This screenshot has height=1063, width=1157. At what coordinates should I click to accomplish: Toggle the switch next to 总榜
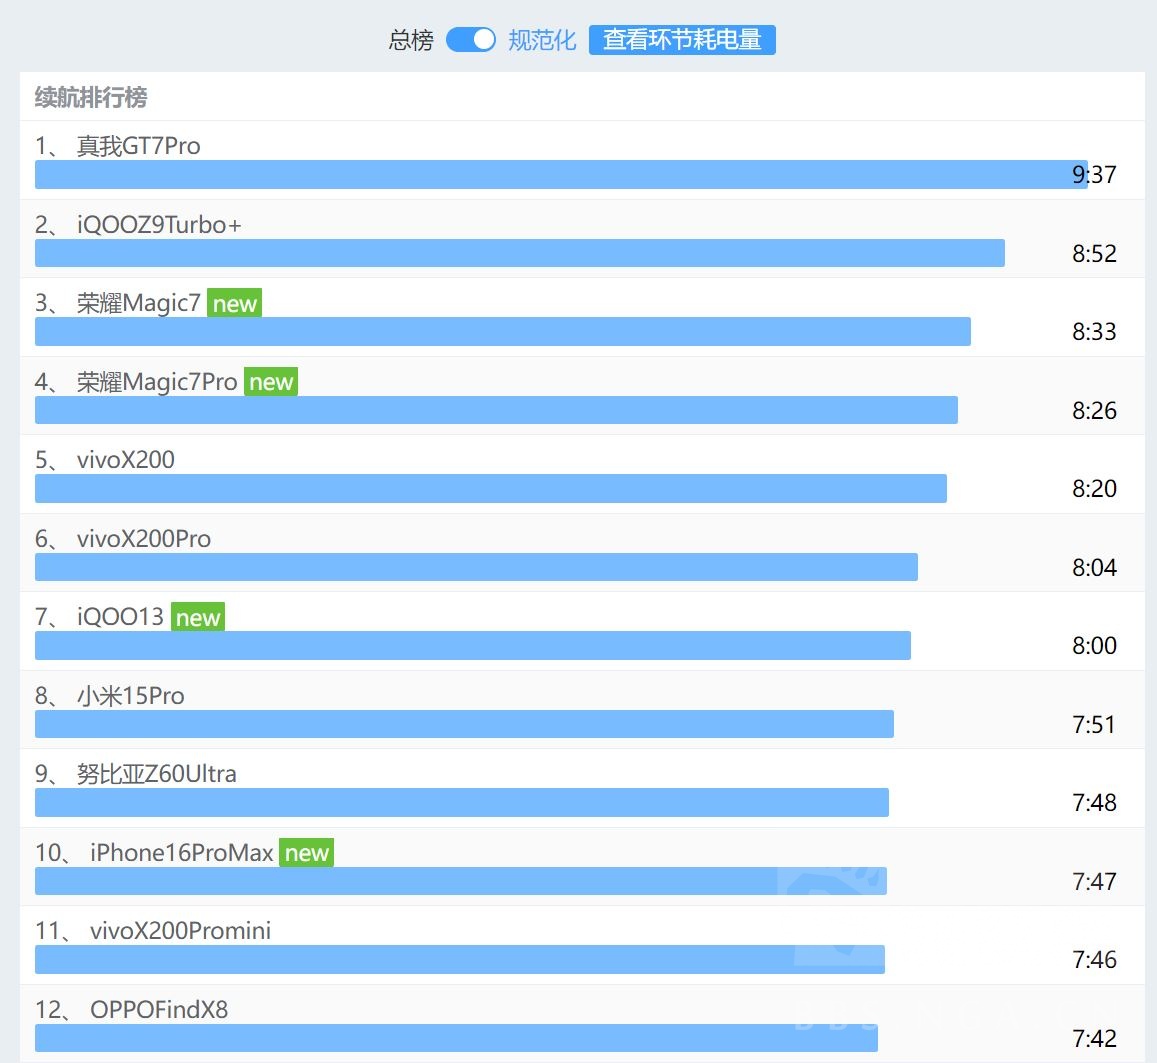point(470,40)
